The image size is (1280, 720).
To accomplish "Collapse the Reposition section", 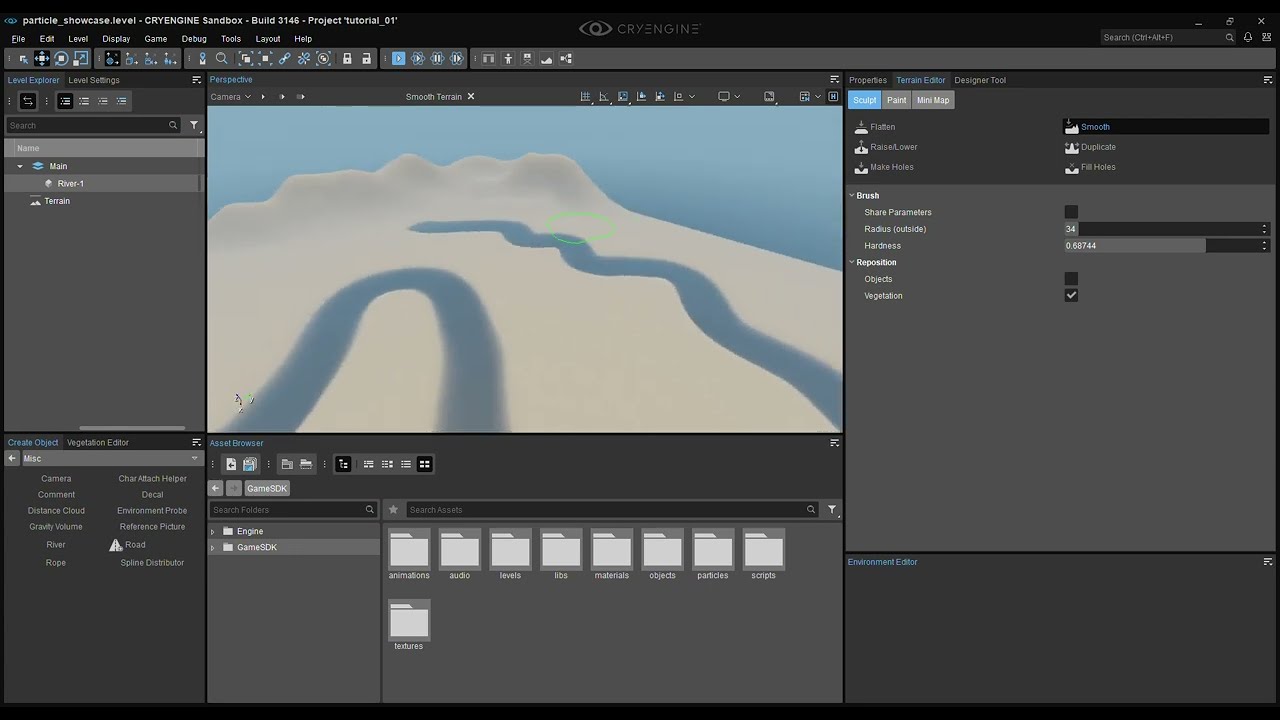I will (852, 263).
